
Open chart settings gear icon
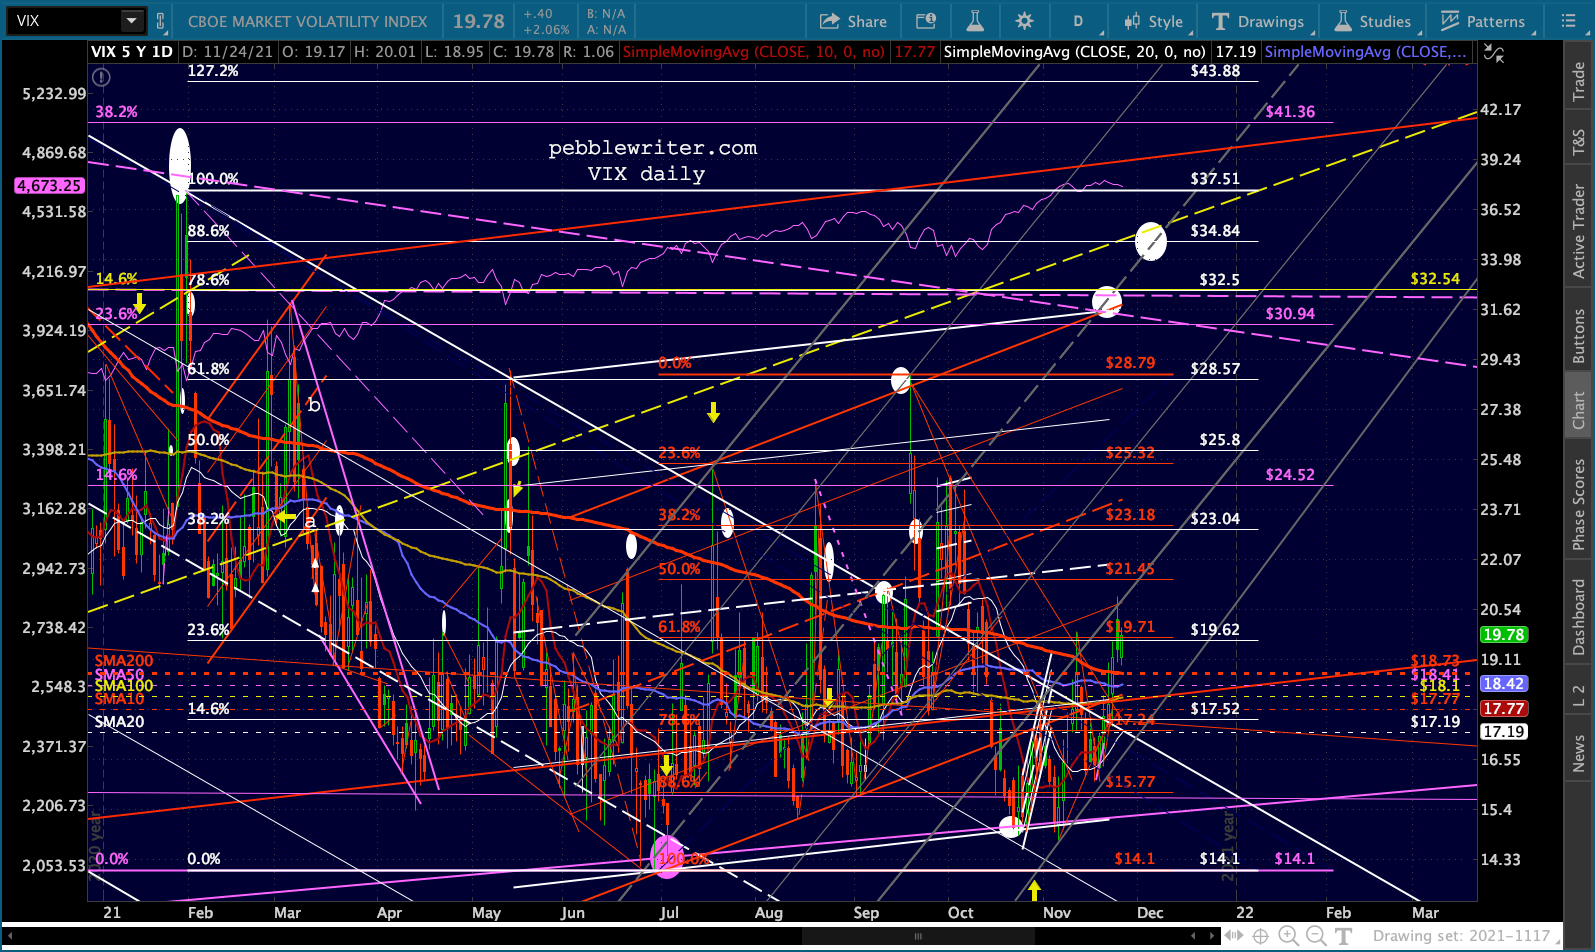click(1024, 21)
